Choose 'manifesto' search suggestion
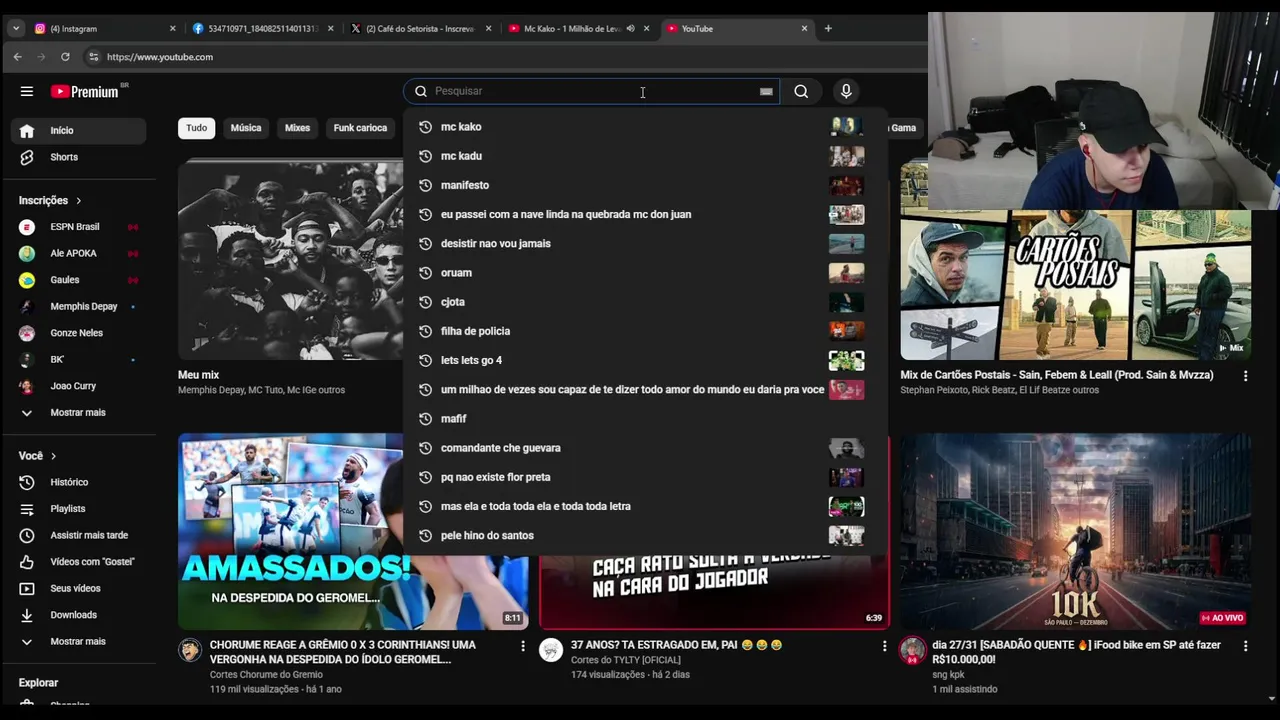Screen dimensions: 1280x720 (x=645, y=185)
